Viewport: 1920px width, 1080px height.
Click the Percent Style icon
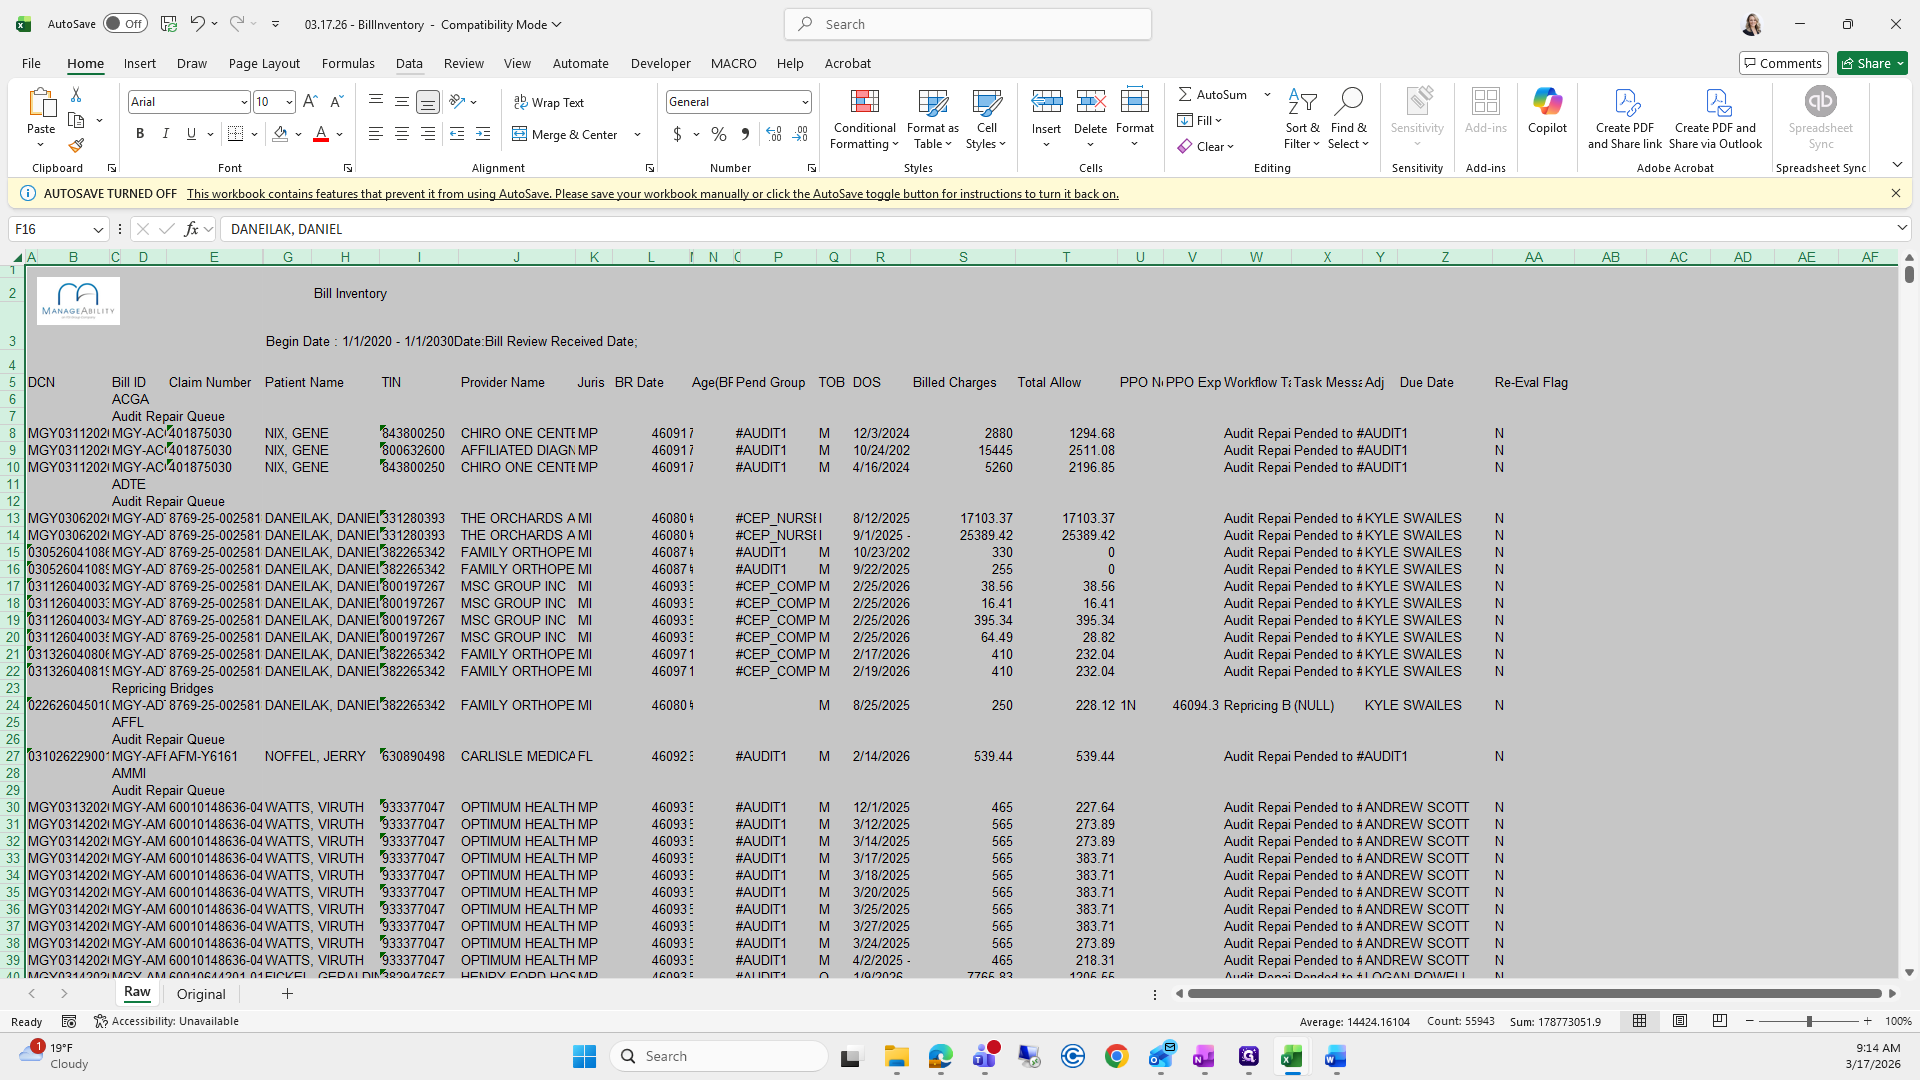[x=718, y=134]
